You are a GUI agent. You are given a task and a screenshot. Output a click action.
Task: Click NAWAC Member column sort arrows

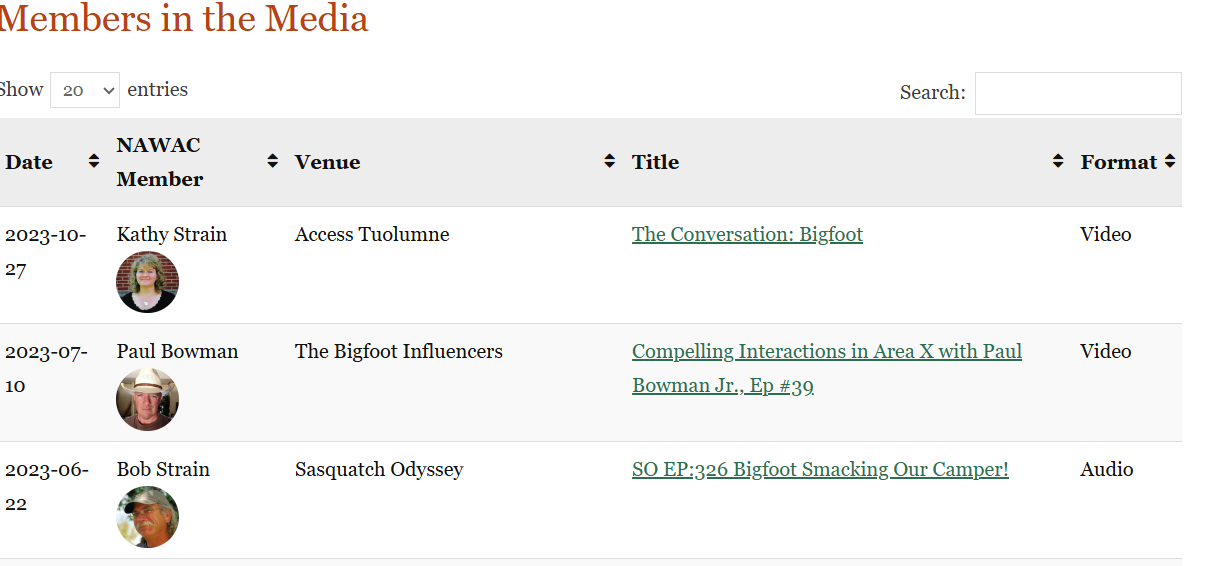click(272, 162)
